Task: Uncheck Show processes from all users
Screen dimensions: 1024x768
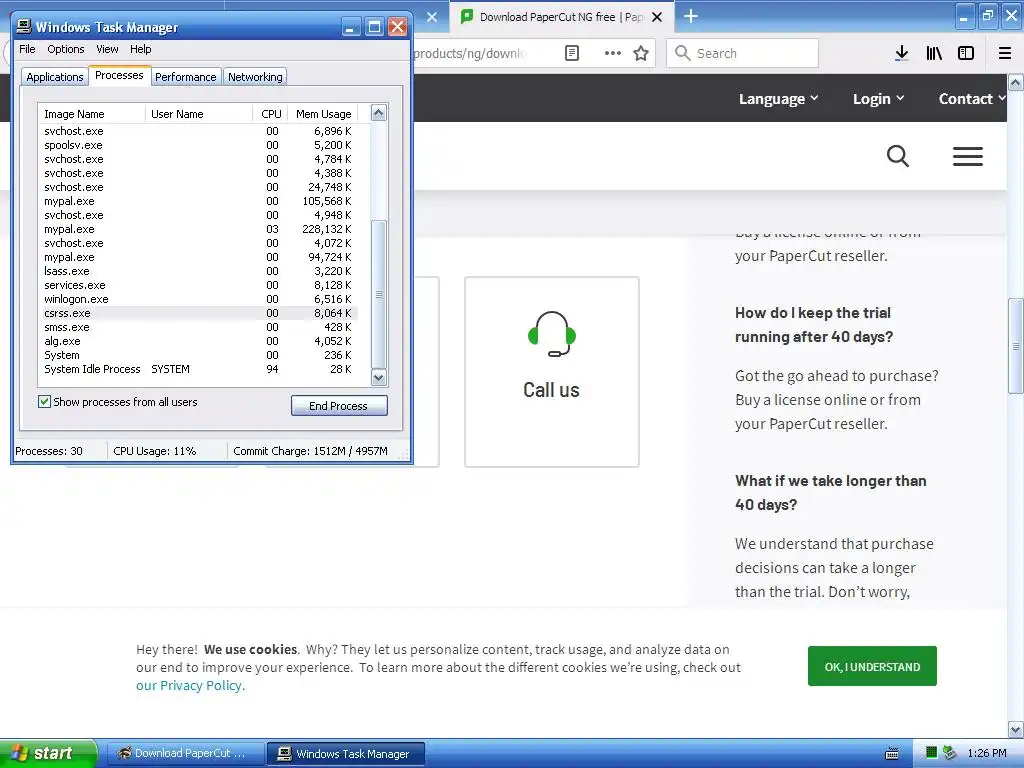Action: [44, 402]
